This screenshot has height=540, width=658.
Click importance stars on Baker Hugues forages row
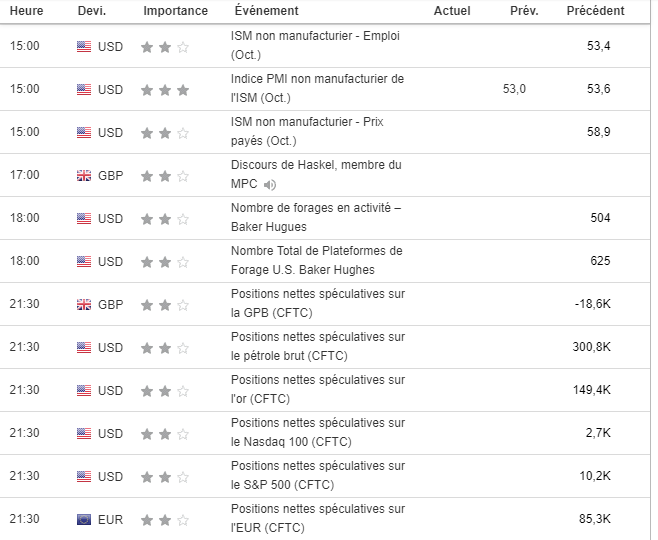click(164, 218)
